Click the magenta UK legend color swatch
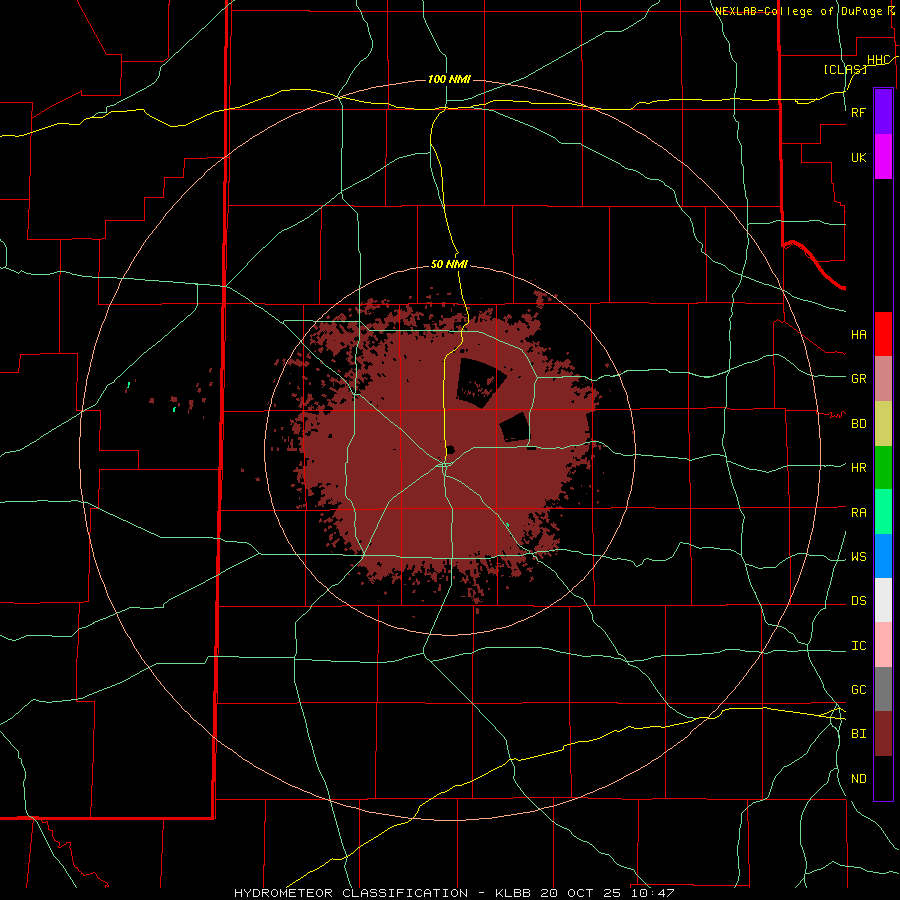The height and width of the screenshot is (900, 900). click(883, 157)
